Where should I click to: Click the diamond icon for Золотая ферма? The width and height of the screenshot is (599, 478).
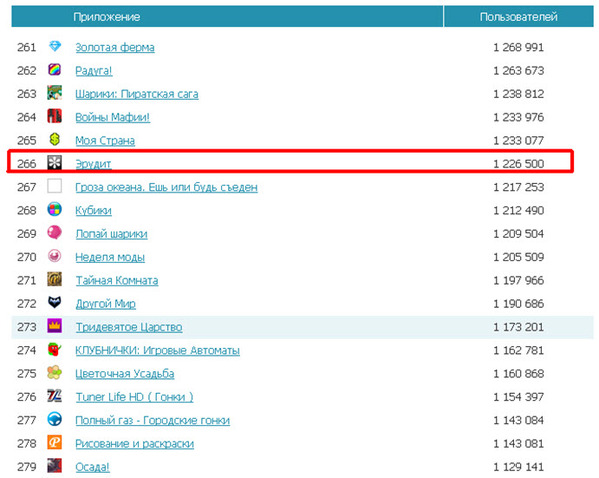click(55, 47)
